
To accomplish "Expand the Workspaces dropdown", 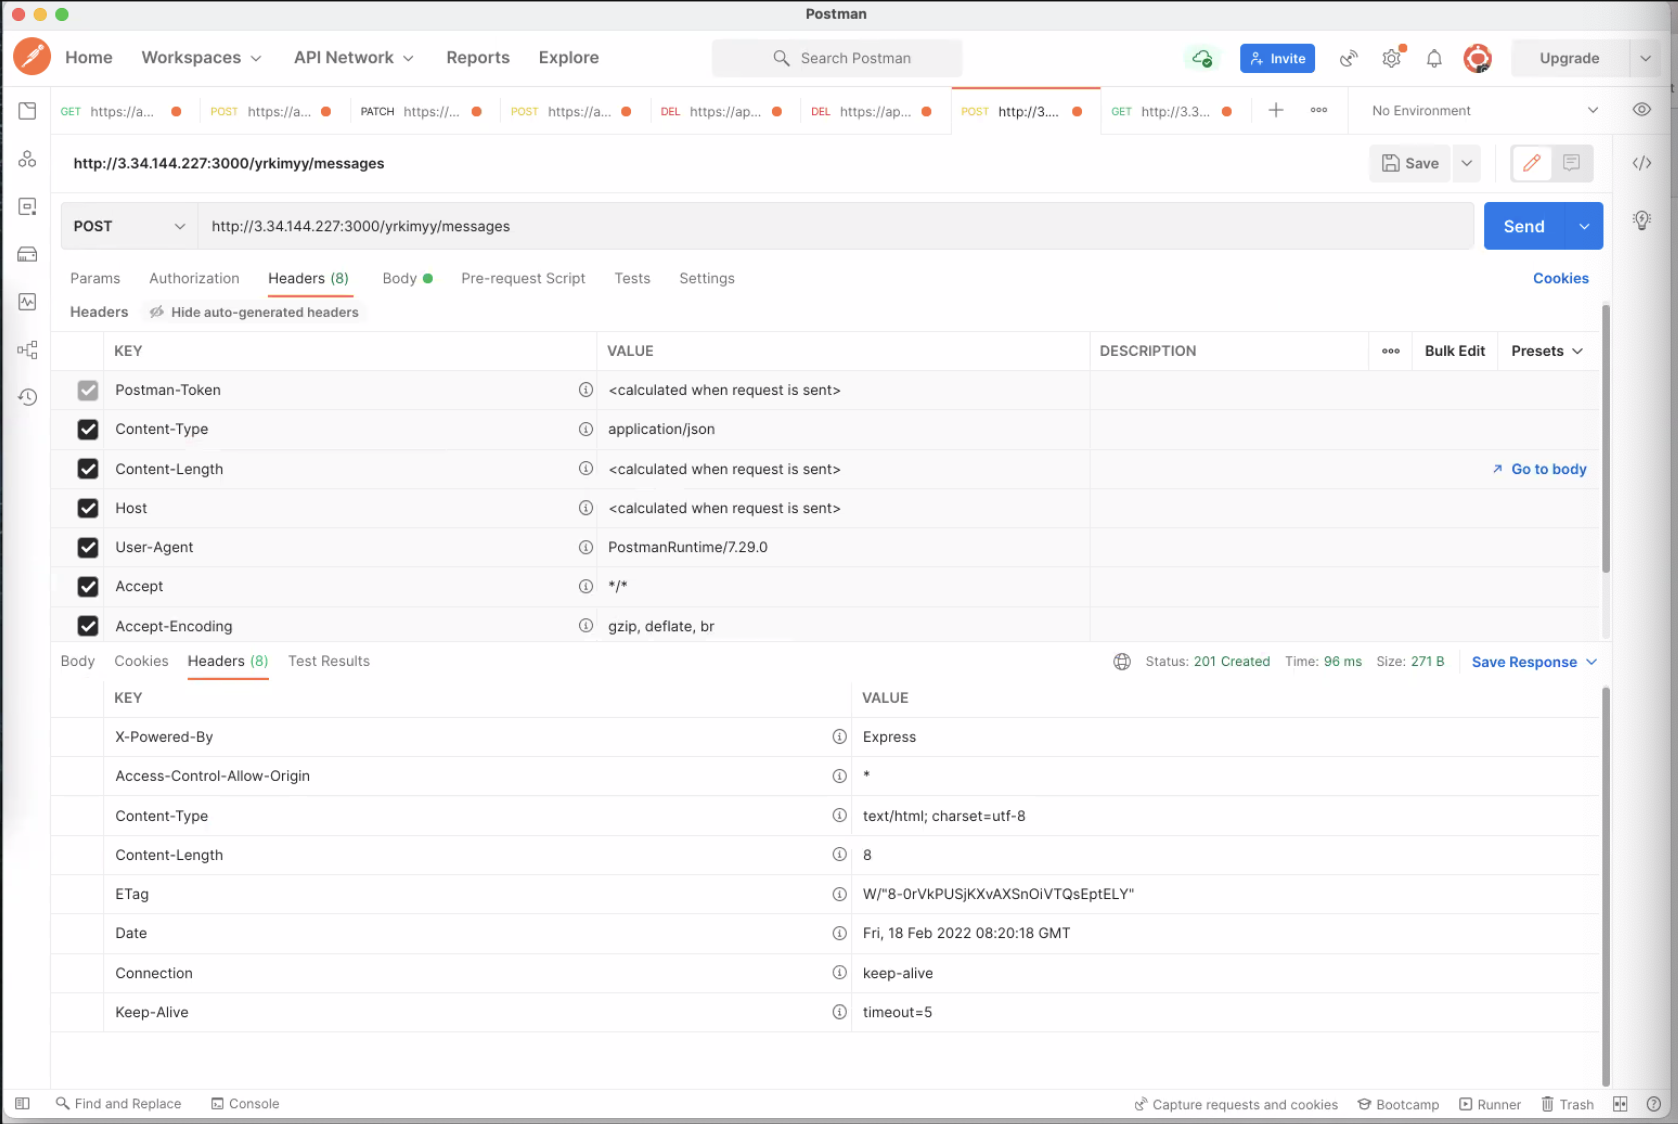I will point(201,58).
